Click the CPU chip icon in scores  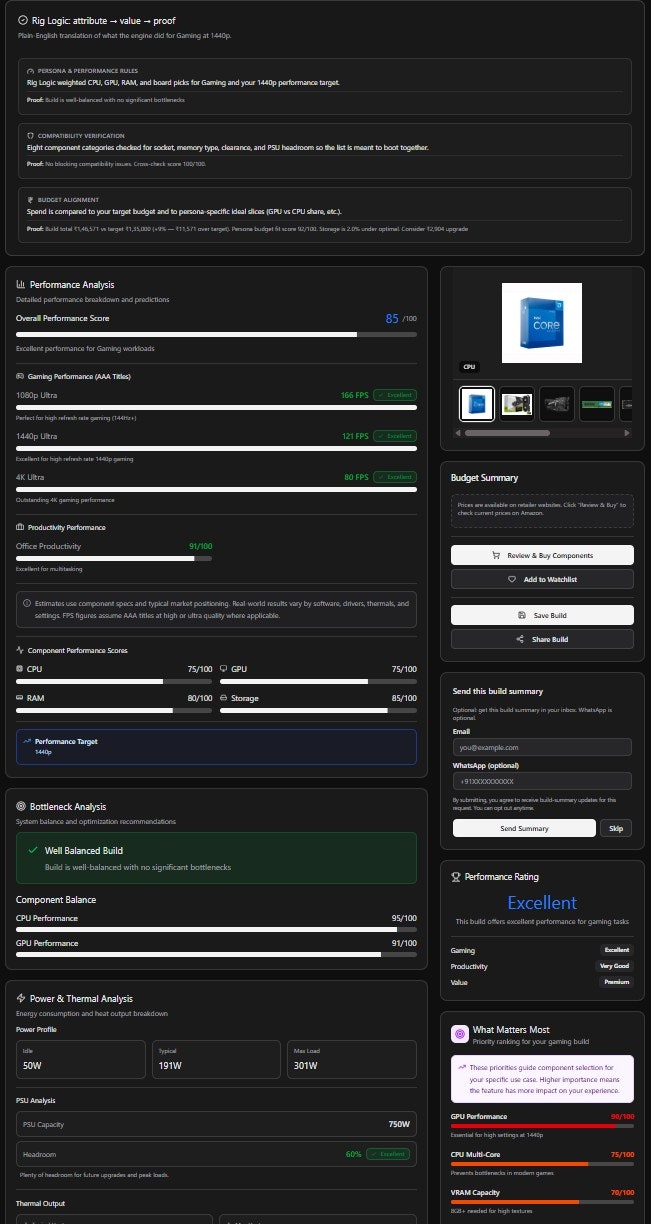[x=20, y=668]
